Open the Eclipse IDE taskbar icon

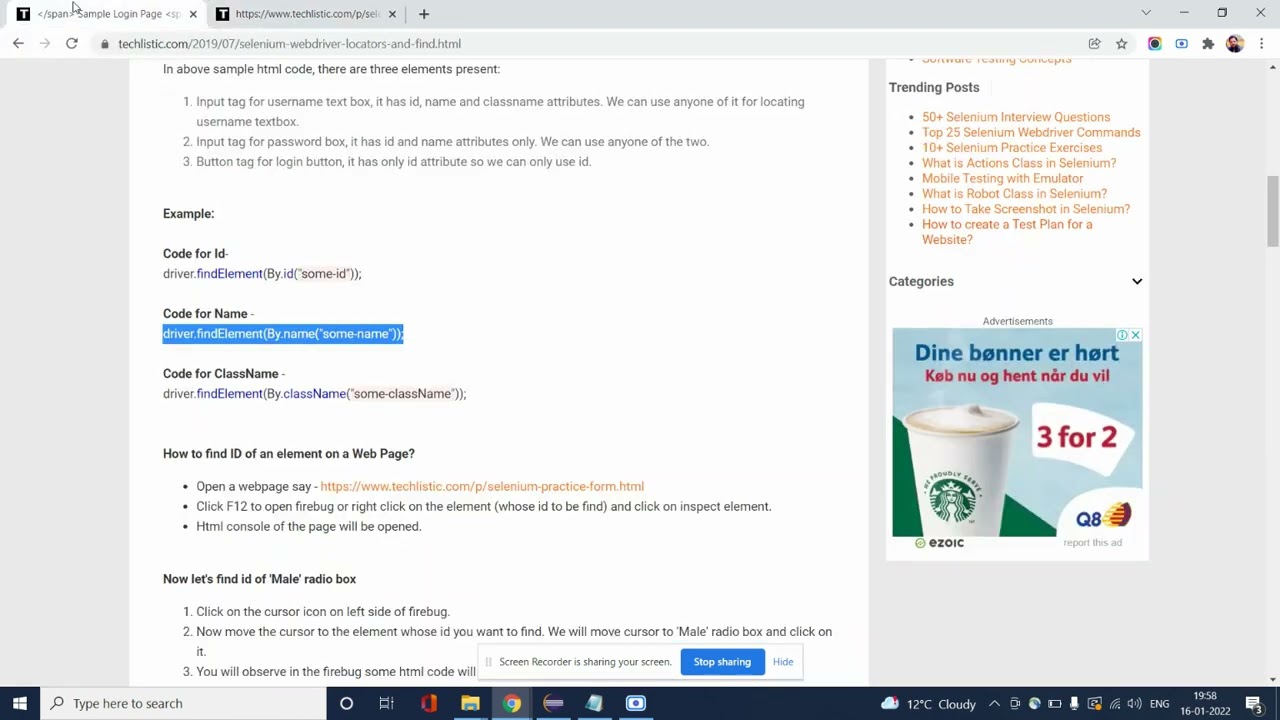click(553, 704)
